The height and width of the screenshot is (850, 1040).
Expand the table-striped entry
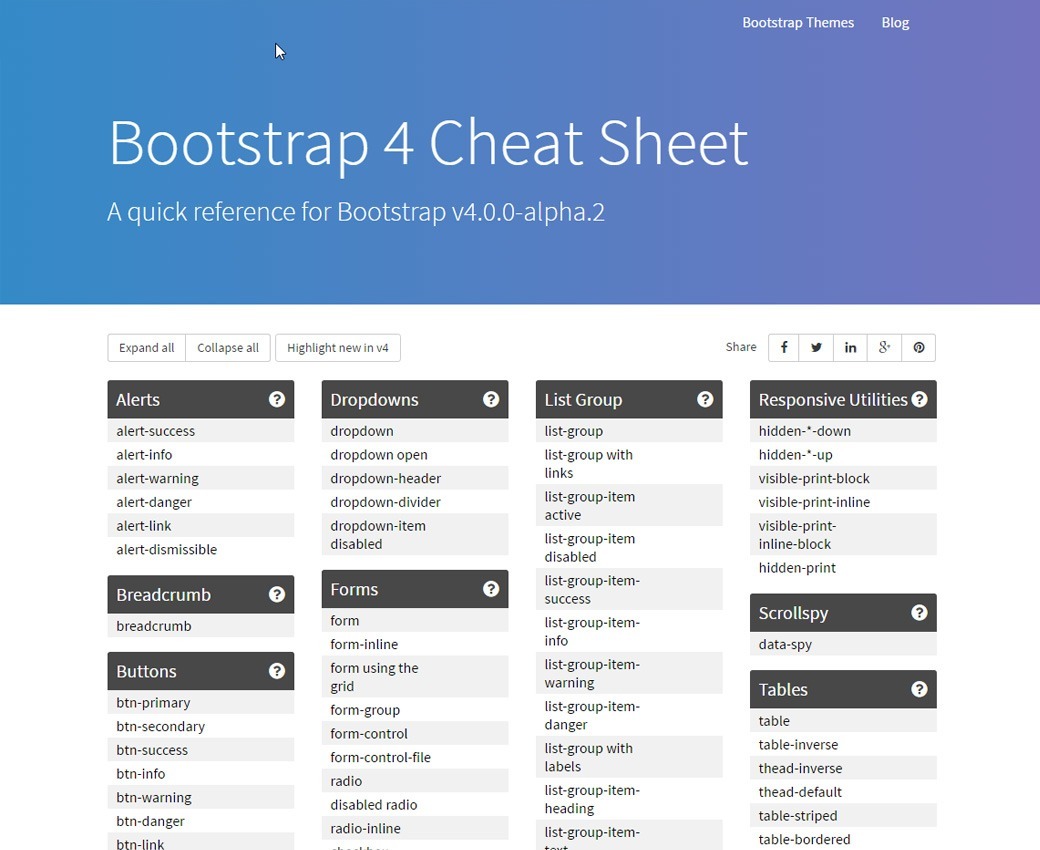point(797,816)
